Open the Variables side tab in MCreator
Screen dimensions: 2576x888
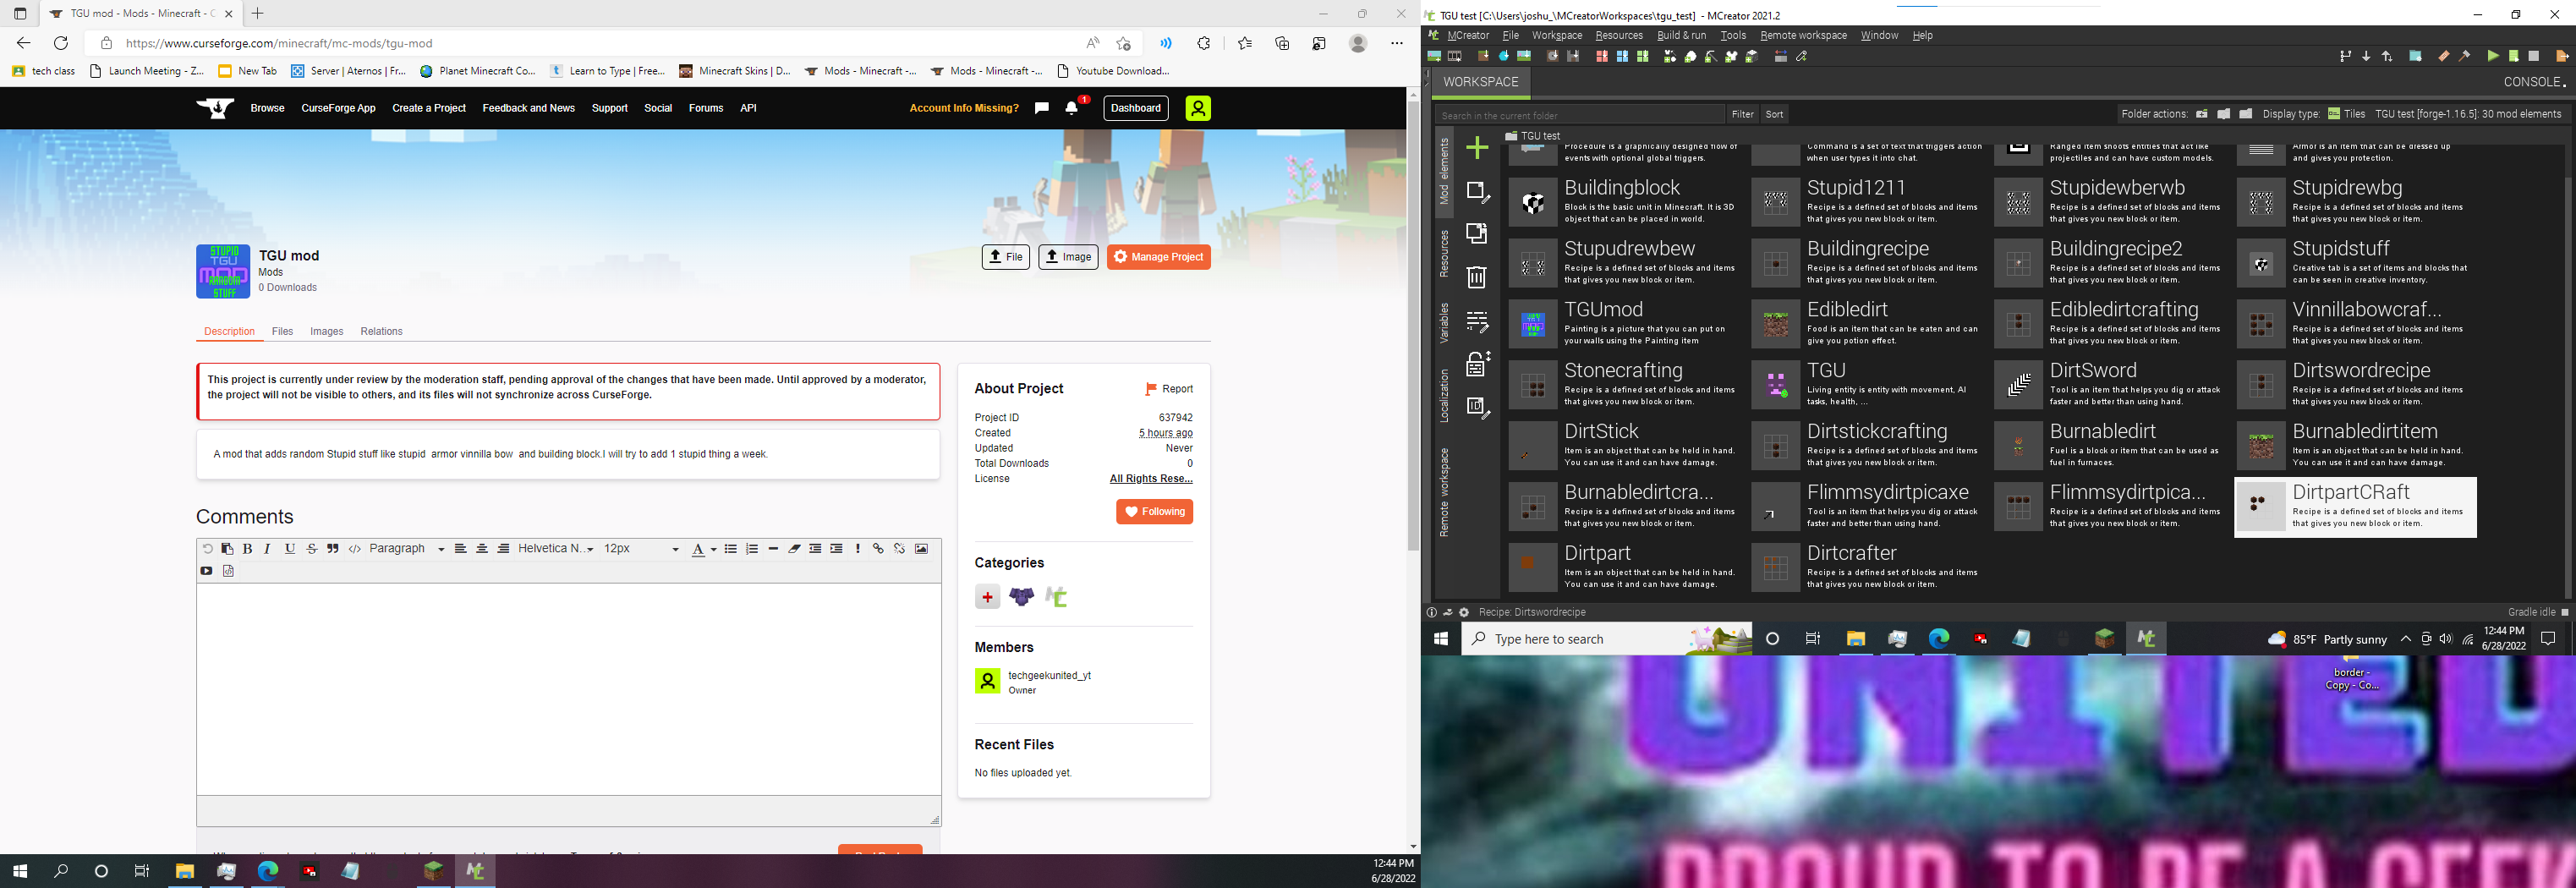1444,323
